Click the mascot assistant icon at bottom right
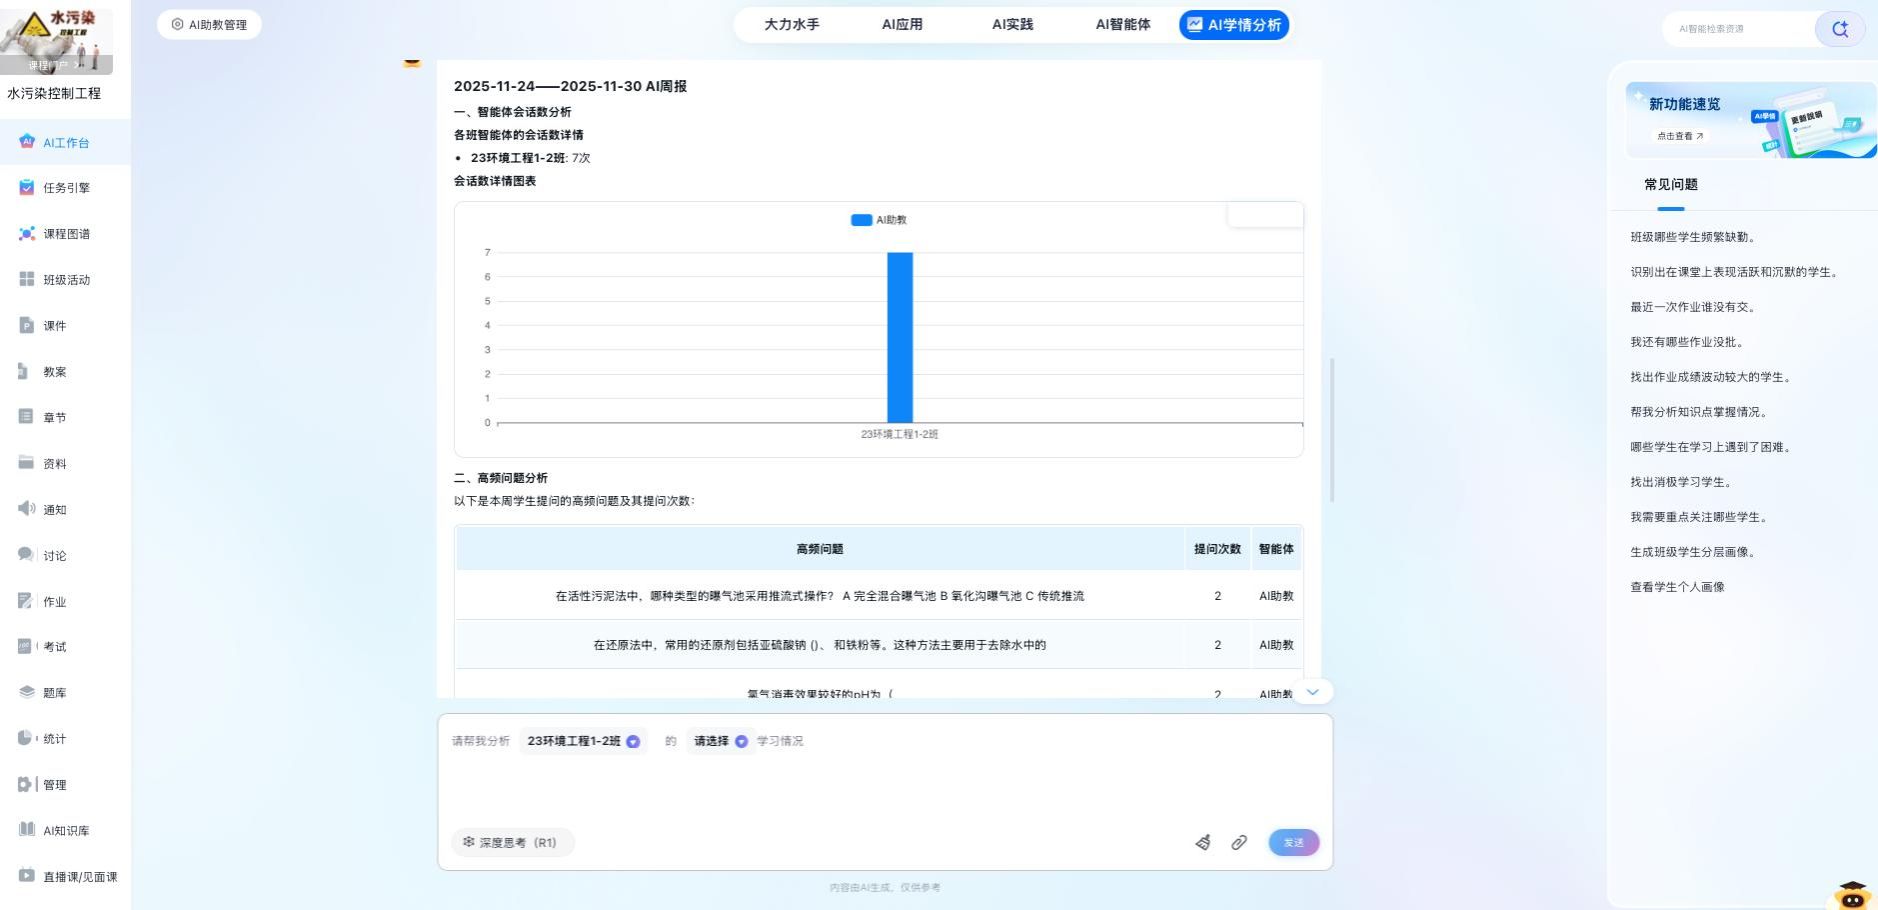This screenshot has width=1878, height=910. pyautogui.click(x=1851, y=894)
